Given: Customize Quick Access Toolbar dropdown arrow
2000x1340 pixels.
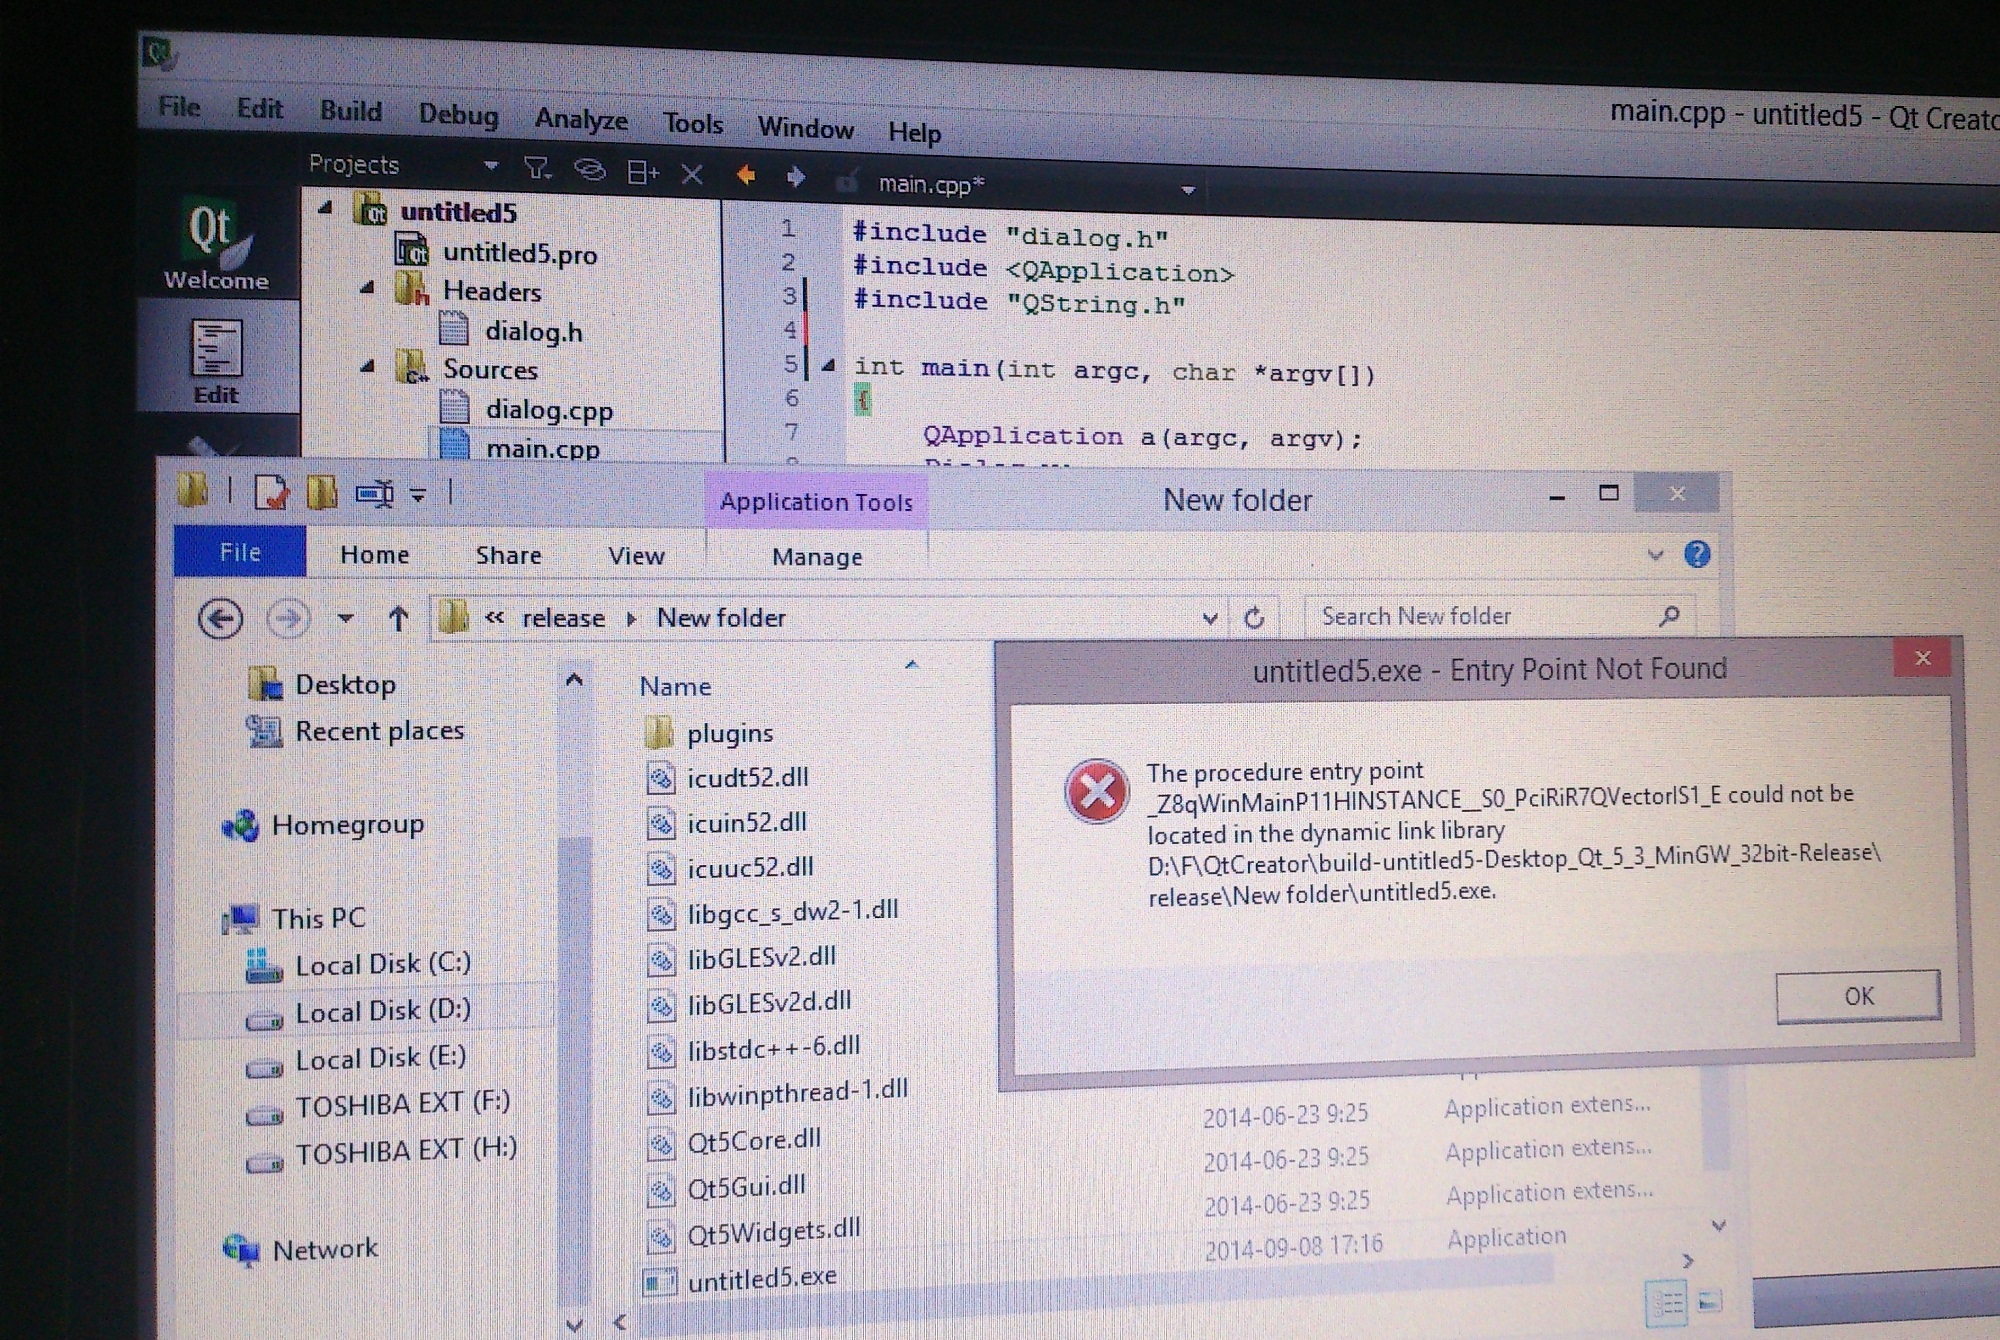Looking at the screenshot, I should [418, 494].
